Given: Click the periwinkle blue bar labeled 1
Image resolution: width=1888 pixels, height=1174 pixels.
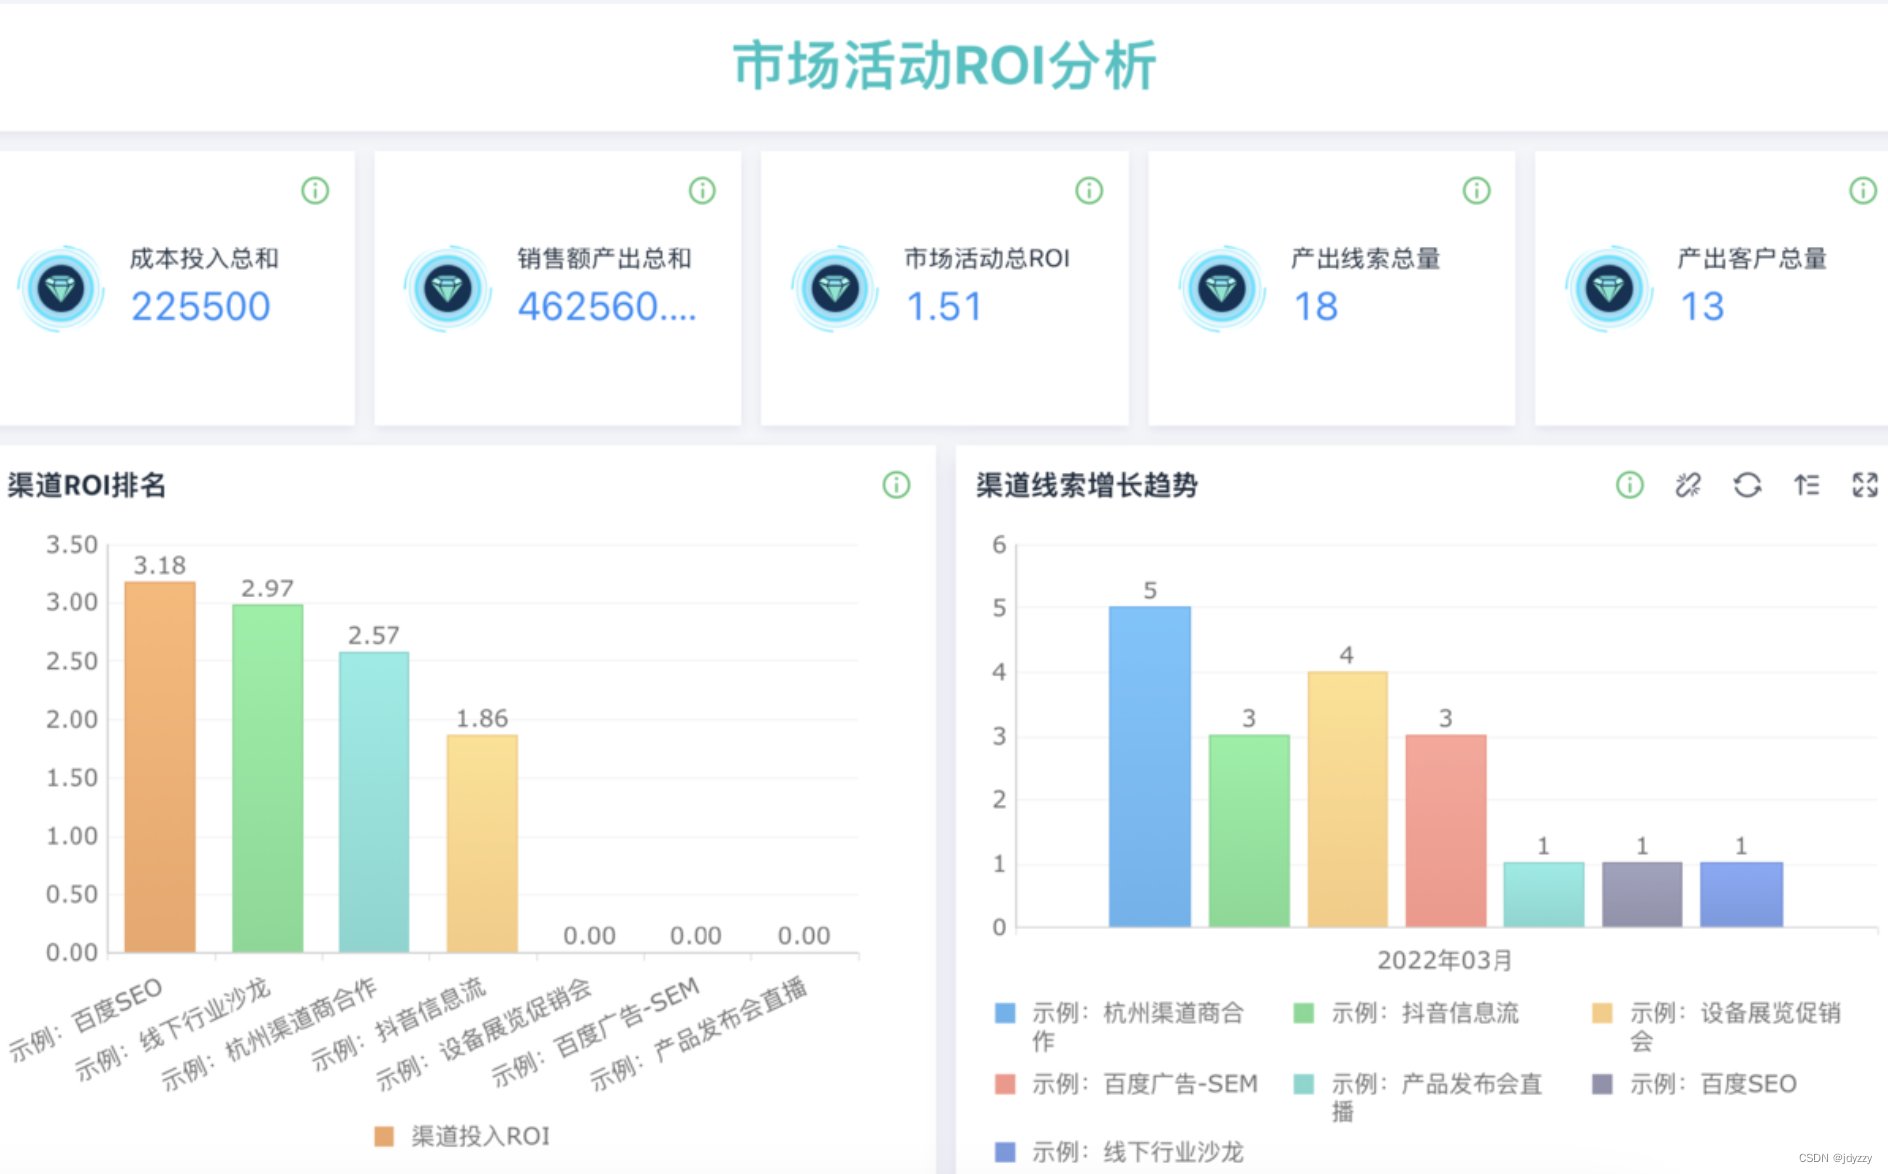Looking at the screenshot, I should [1741, 895].
